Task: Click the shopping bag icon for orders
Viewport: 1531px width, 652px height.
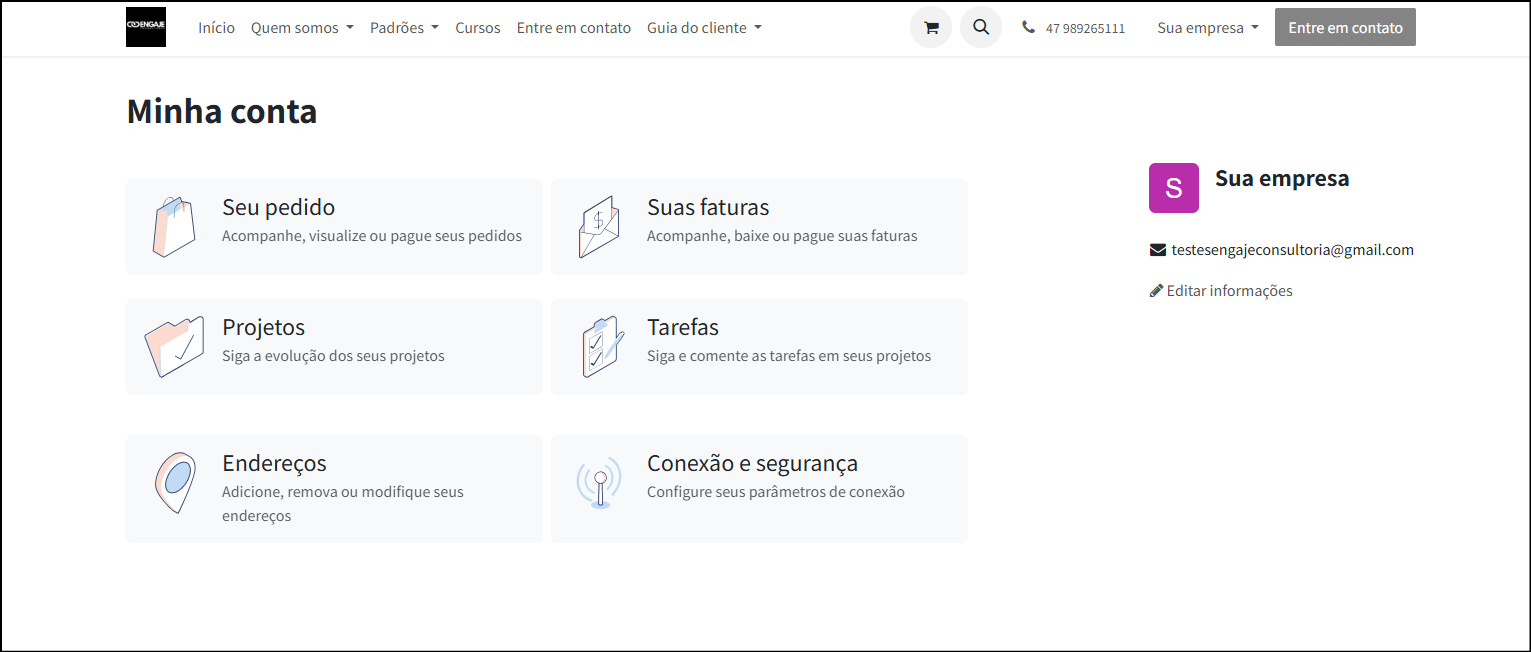Action: click(x=174, y=227)
